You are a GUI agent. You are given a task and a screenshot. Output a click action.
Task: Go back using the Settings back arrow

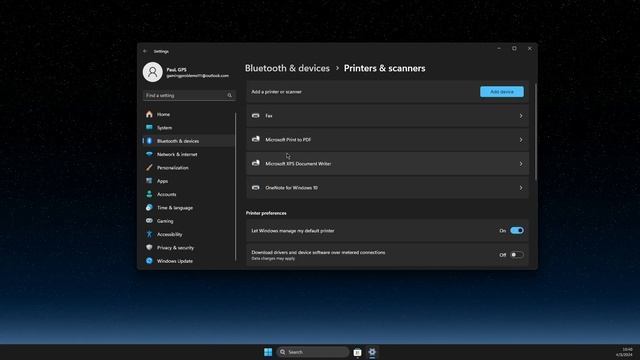click(145, 51)
